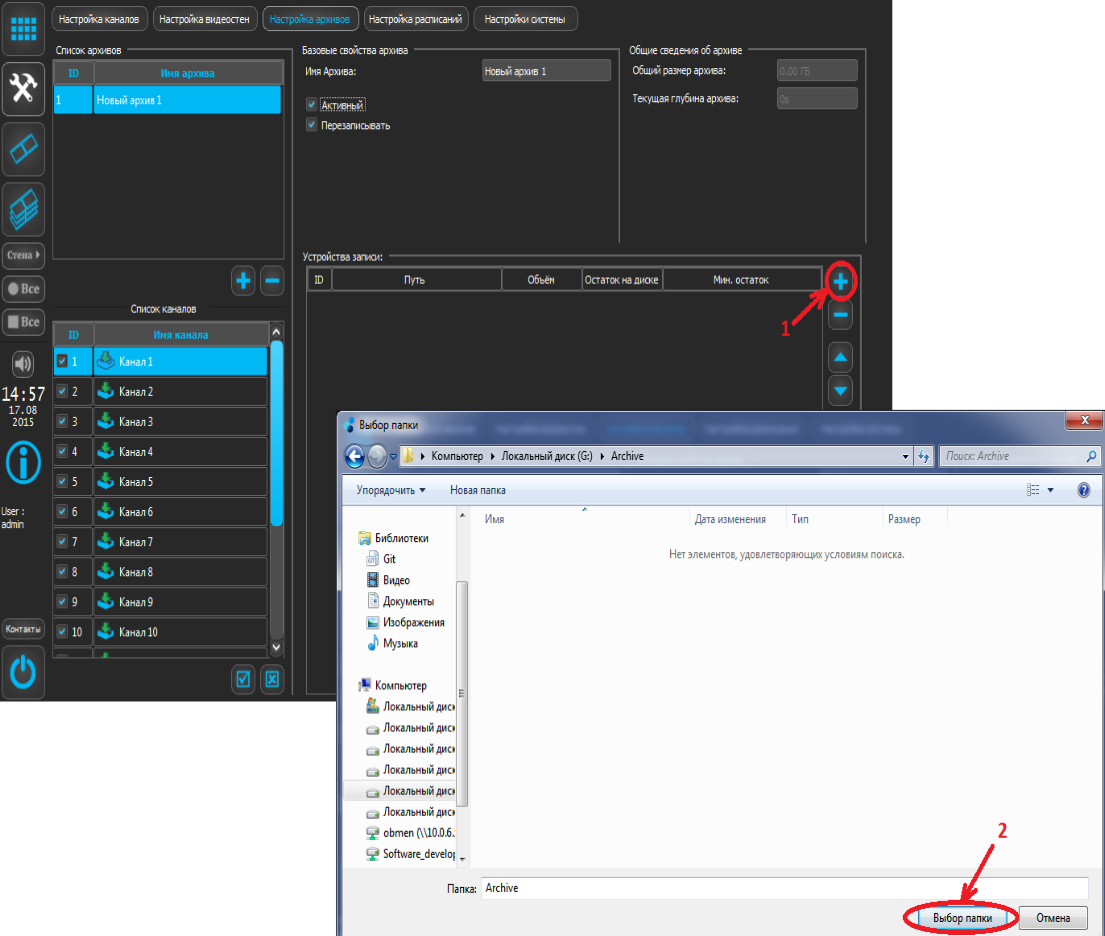Open the Упорядочить dropdown menu
The height and width of the screenshot is (936, 1105).
tap(391, 490)
